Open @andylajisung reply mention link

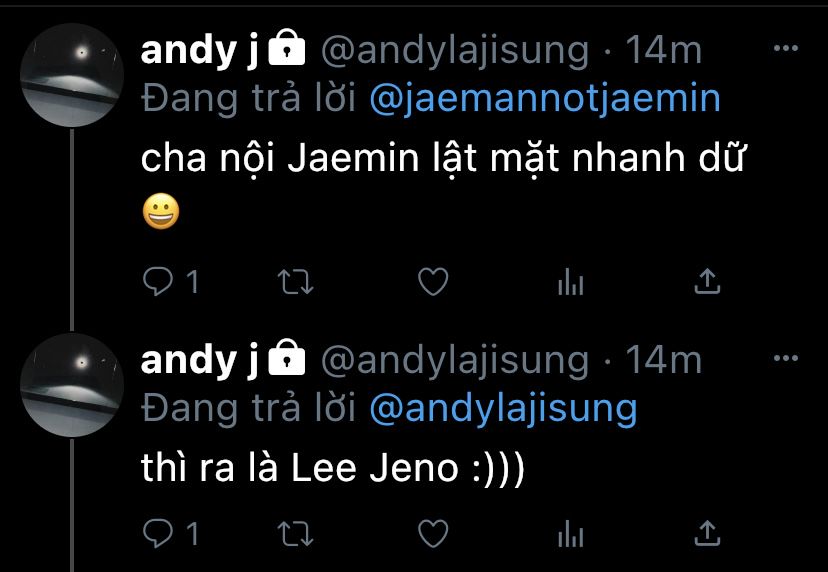(x=503, y=410)
